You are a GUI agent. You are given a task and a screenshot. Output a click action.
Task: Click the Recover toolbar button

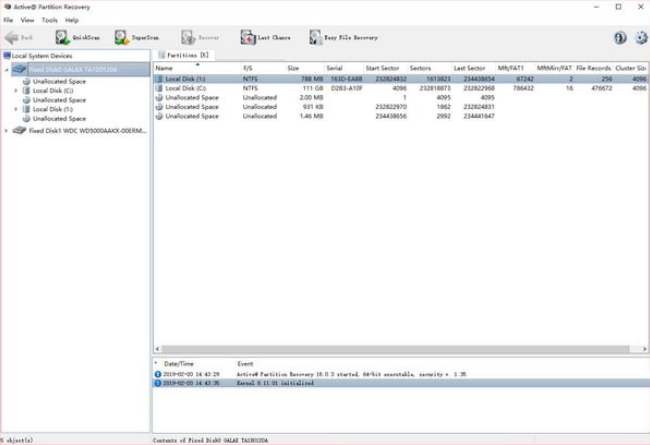(x=200, y=38)
